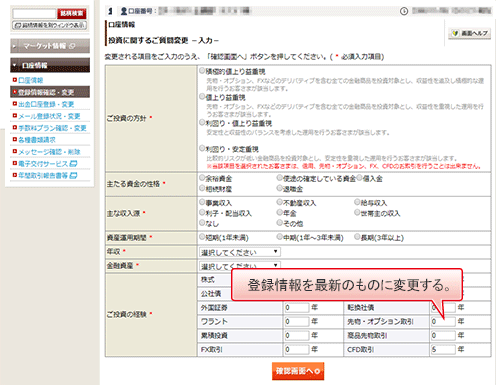Pick 中期(1年～3年未満) as the asset management period
Image resolution: width=500 pixels, height=385 pixels.
coord(280,237)
